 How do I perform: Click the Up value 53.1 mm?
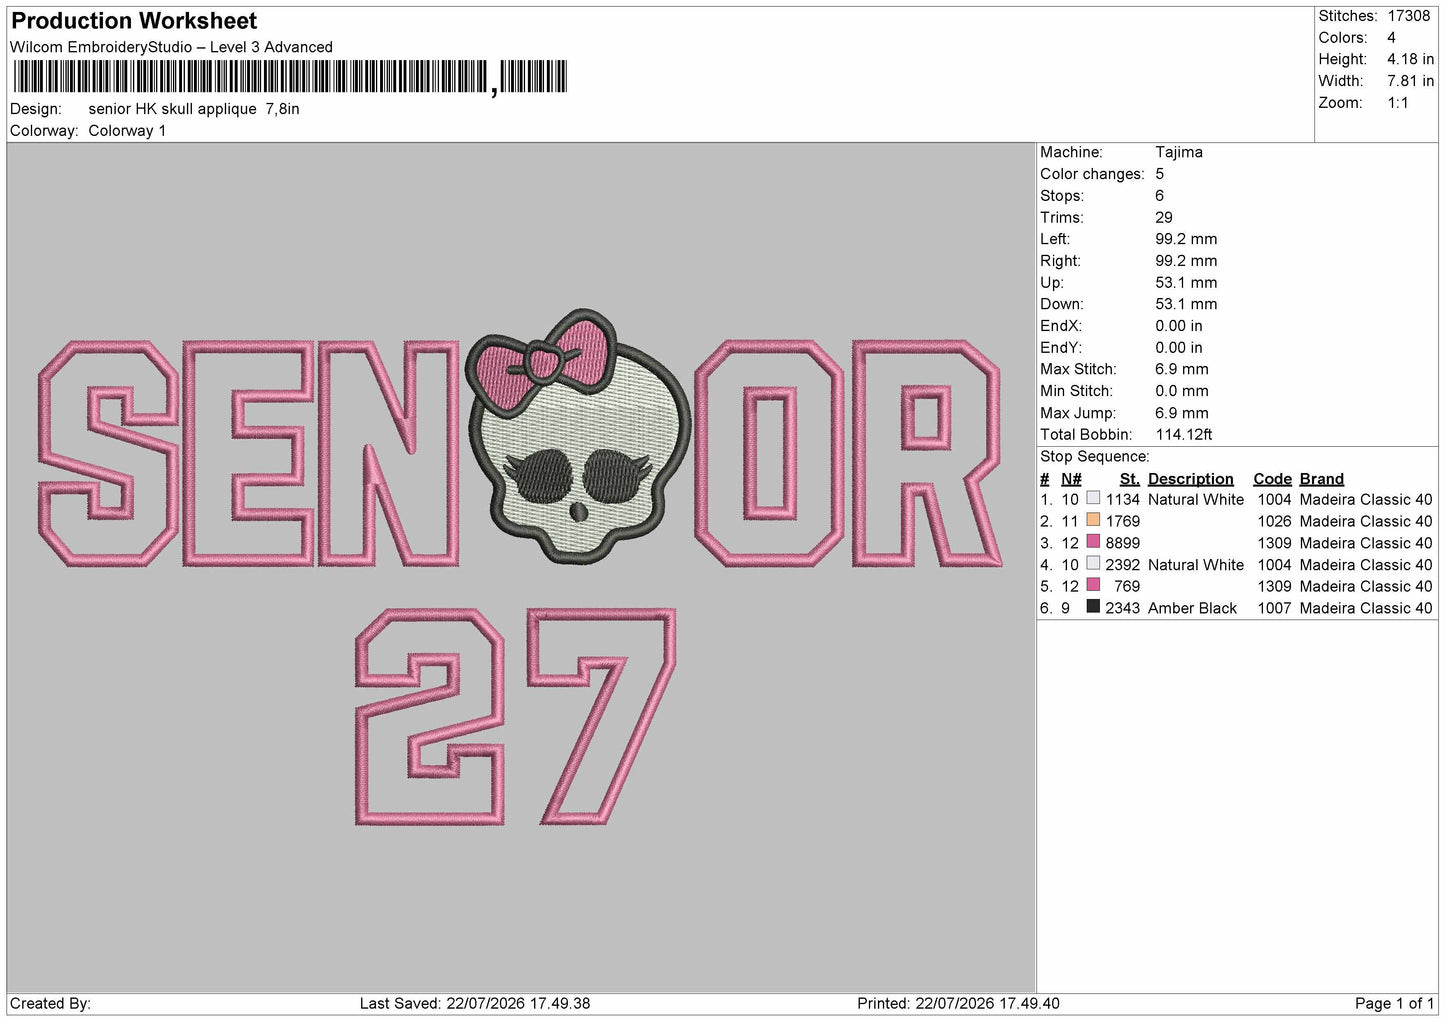pyautogui.click(x=1186, y=282)
